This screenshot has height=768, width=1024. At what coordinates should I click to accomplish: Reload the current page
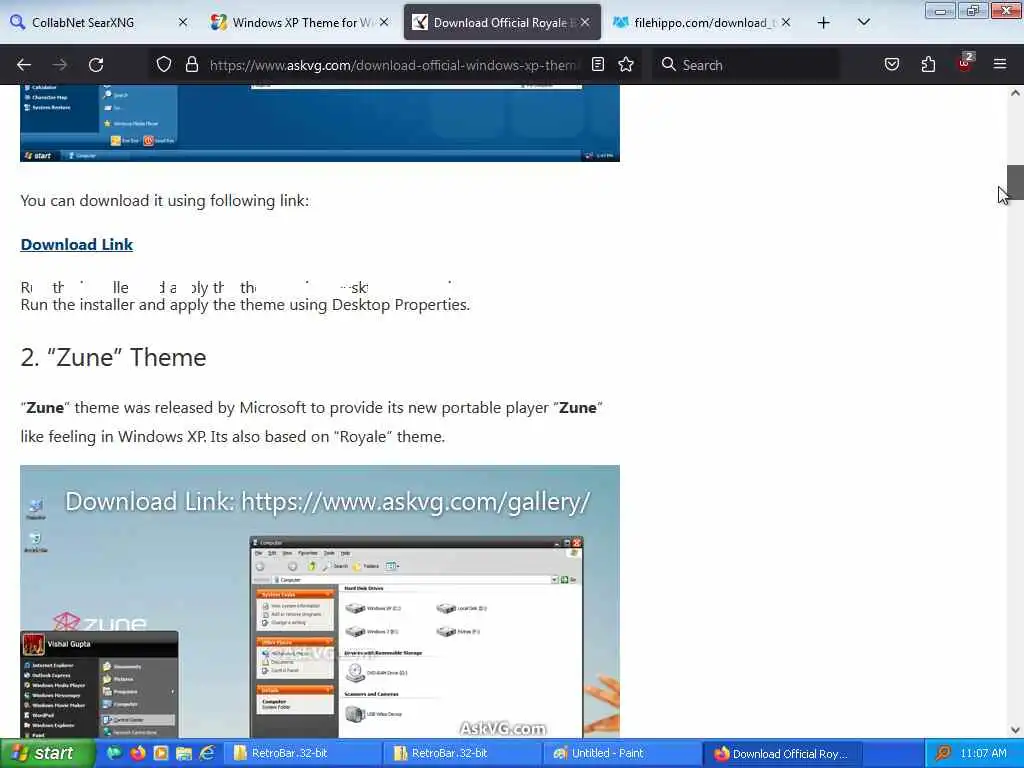[96, 65]
